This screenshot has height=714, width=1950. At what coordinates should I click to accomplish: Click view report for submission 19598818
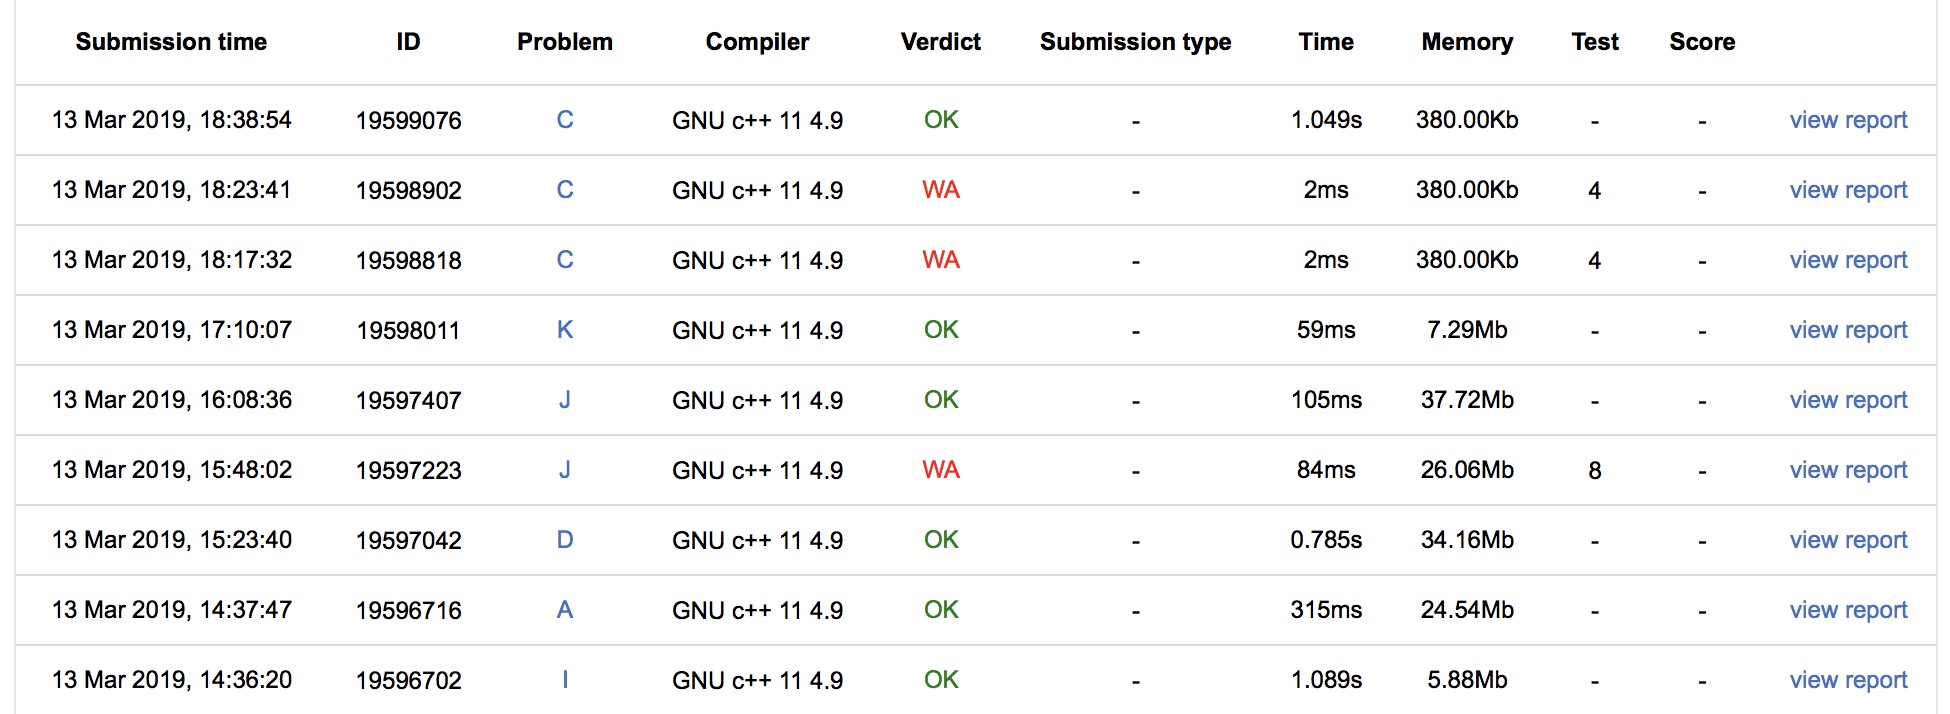pyautogui.click(x=1848, y=260)
